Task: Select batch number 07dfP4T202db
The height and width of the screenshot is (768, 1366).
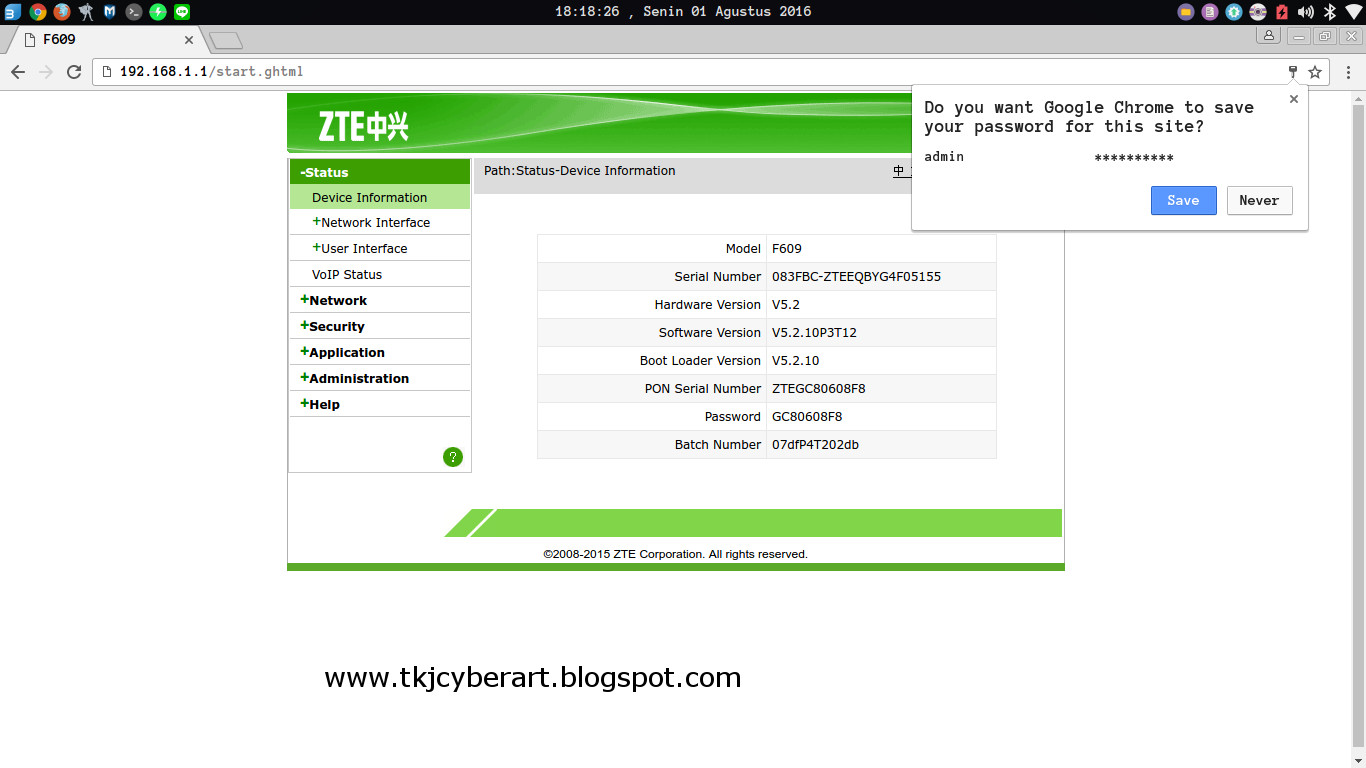Action: (x=815, y=445)
